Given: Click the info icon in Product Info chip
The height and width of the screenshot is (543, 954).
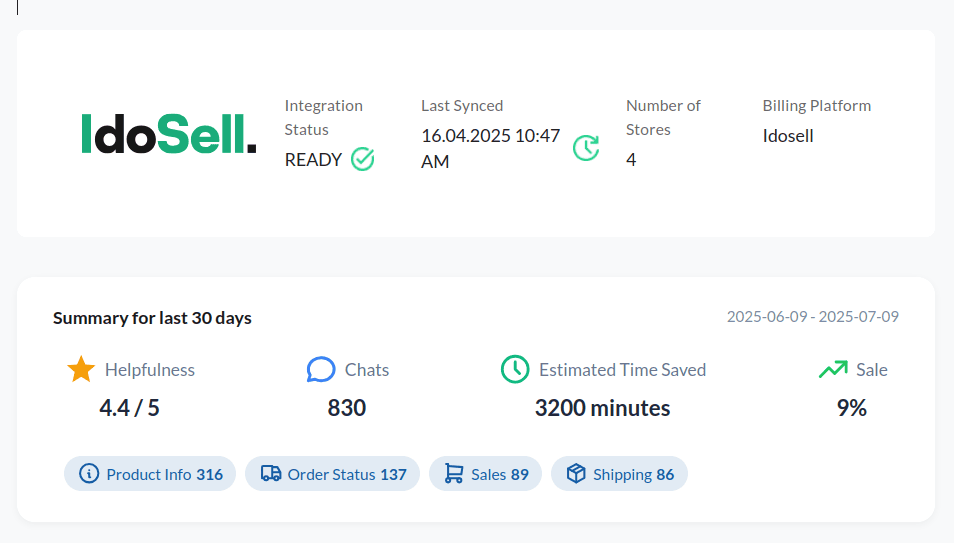Looking at the screenshot, I should [x=89, y=474].
